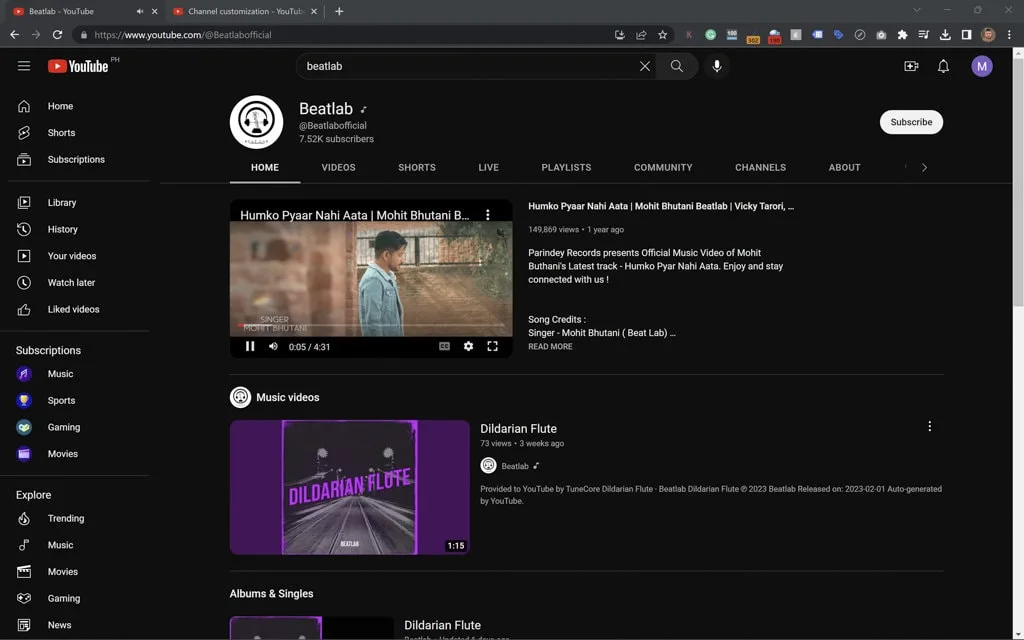Viewport: 1024px width, 640px height.
Task: Toggle captions on the video player
Action: (x=444, y=346)
